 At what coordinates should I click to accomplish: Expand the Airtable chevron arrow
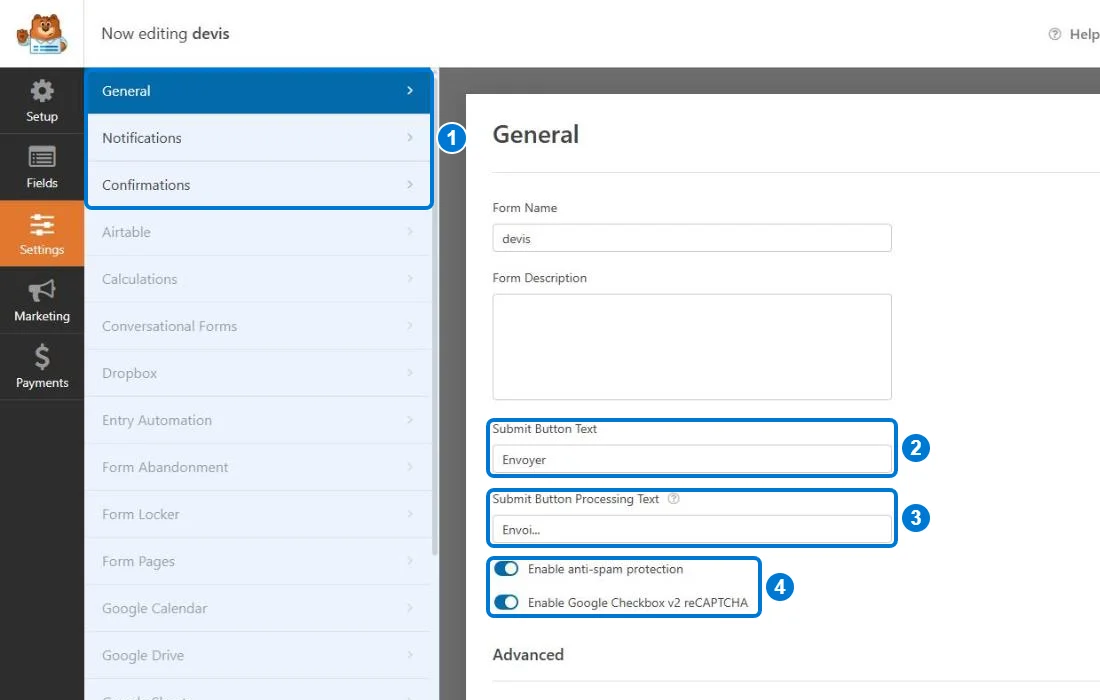tap(410, 231)
